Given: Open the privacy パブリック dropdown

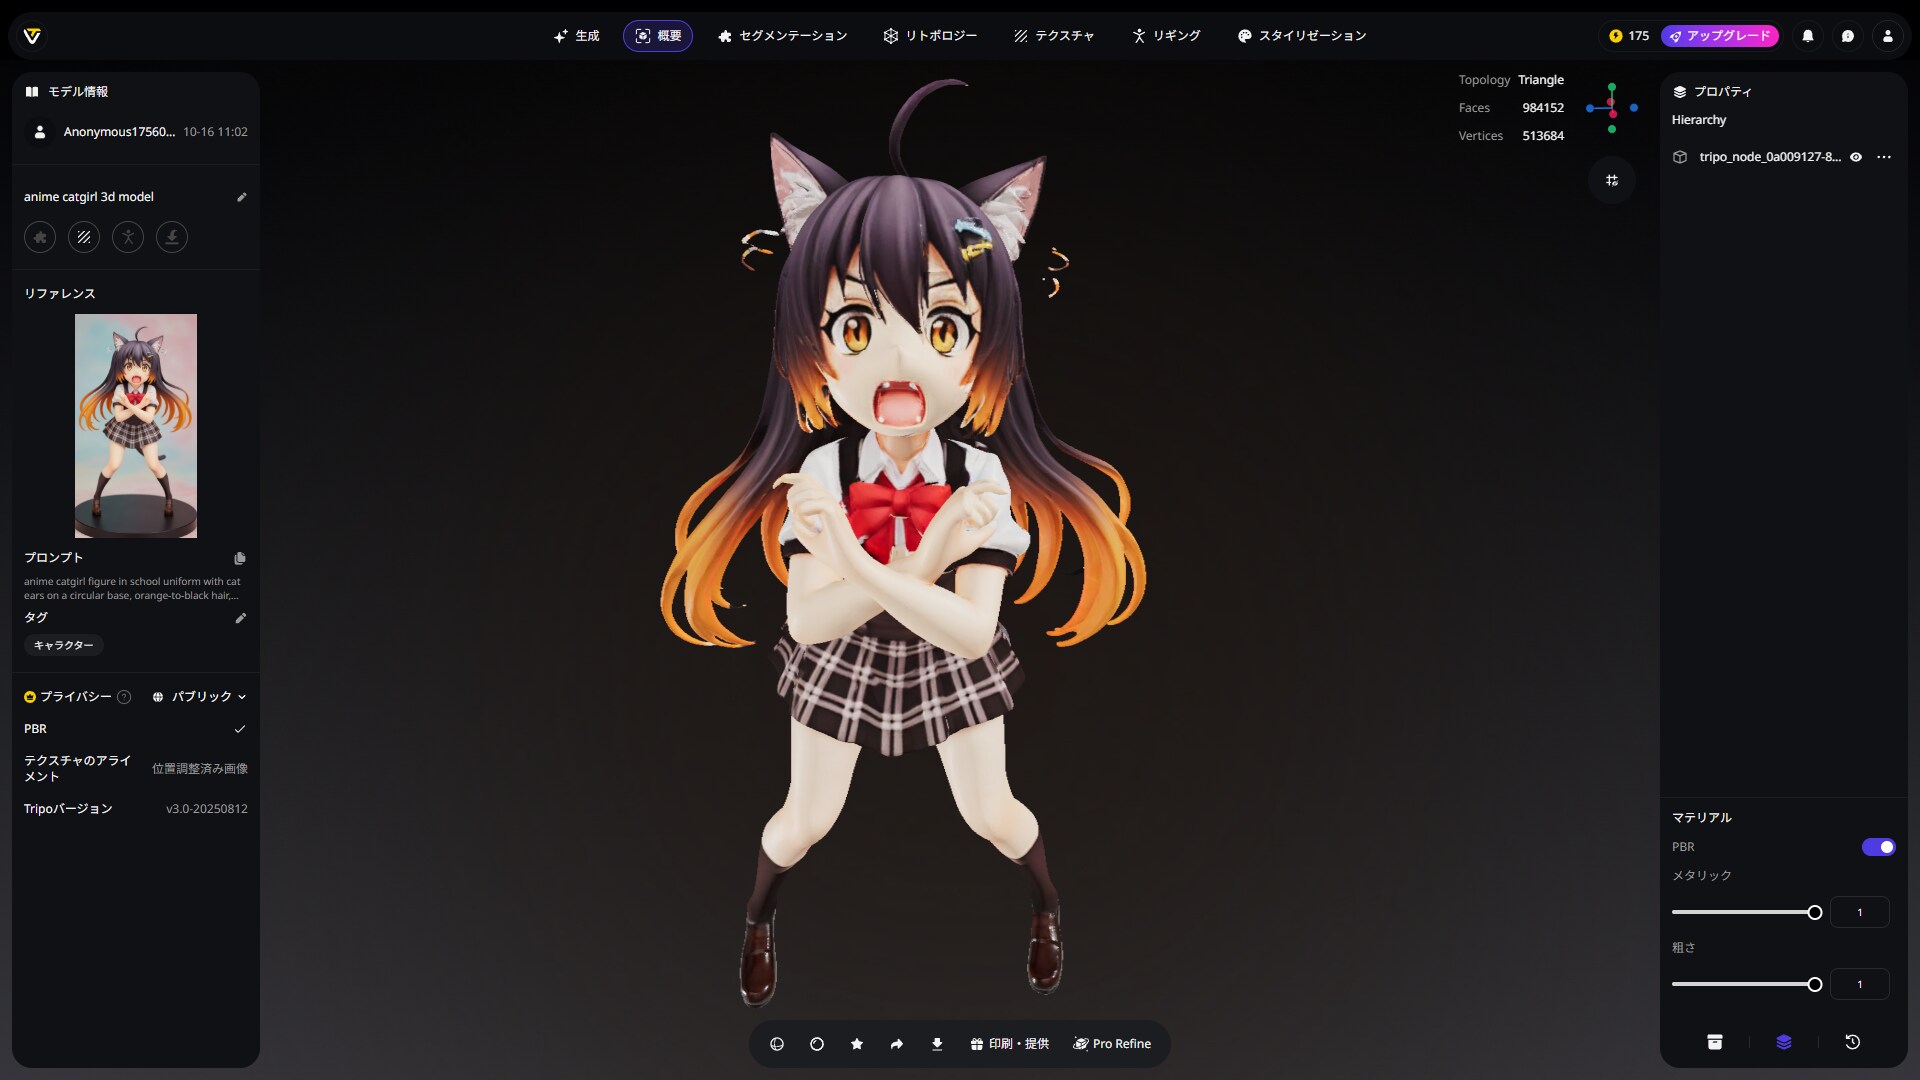Looking at the screenshot, I should 200,697.
